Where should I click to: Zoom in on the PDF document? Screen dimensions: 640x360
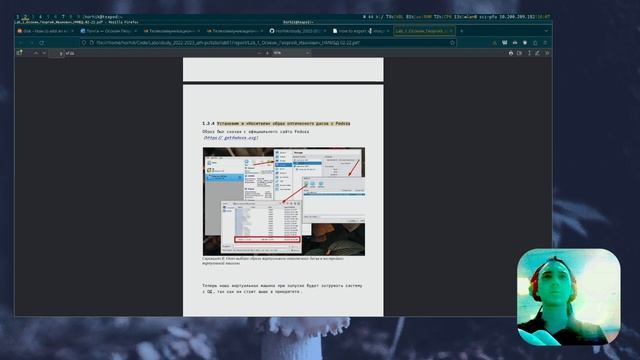[x=267, y=53]
